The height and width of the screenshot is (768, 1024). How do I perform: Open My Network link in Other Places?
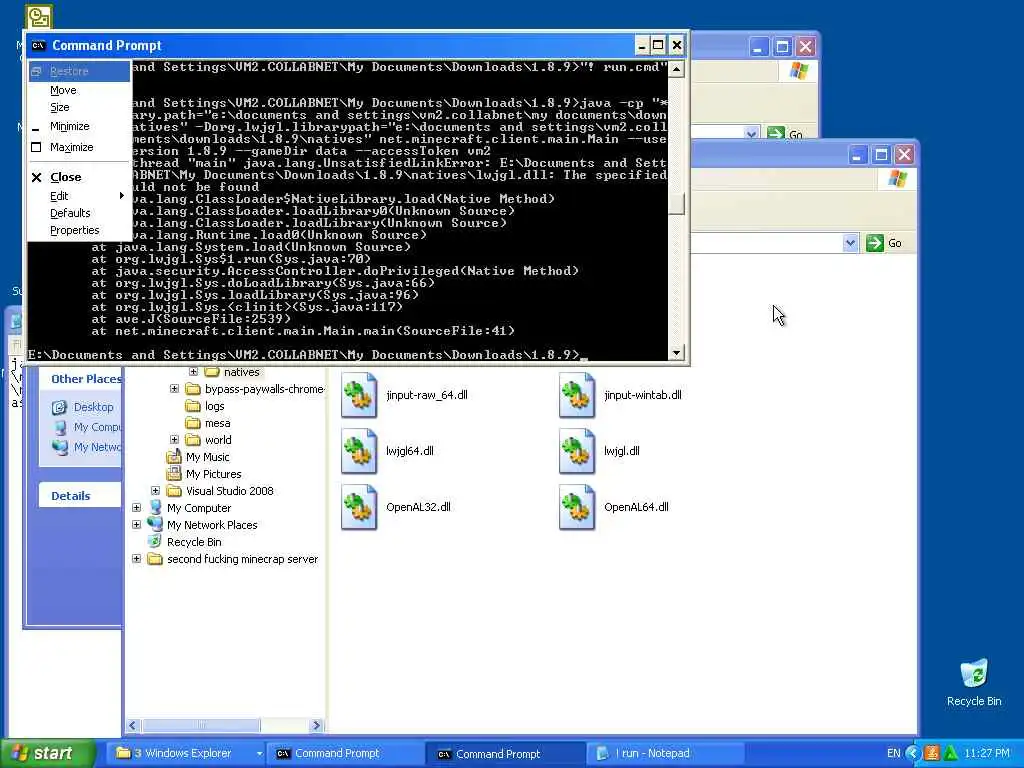(97, 447)
